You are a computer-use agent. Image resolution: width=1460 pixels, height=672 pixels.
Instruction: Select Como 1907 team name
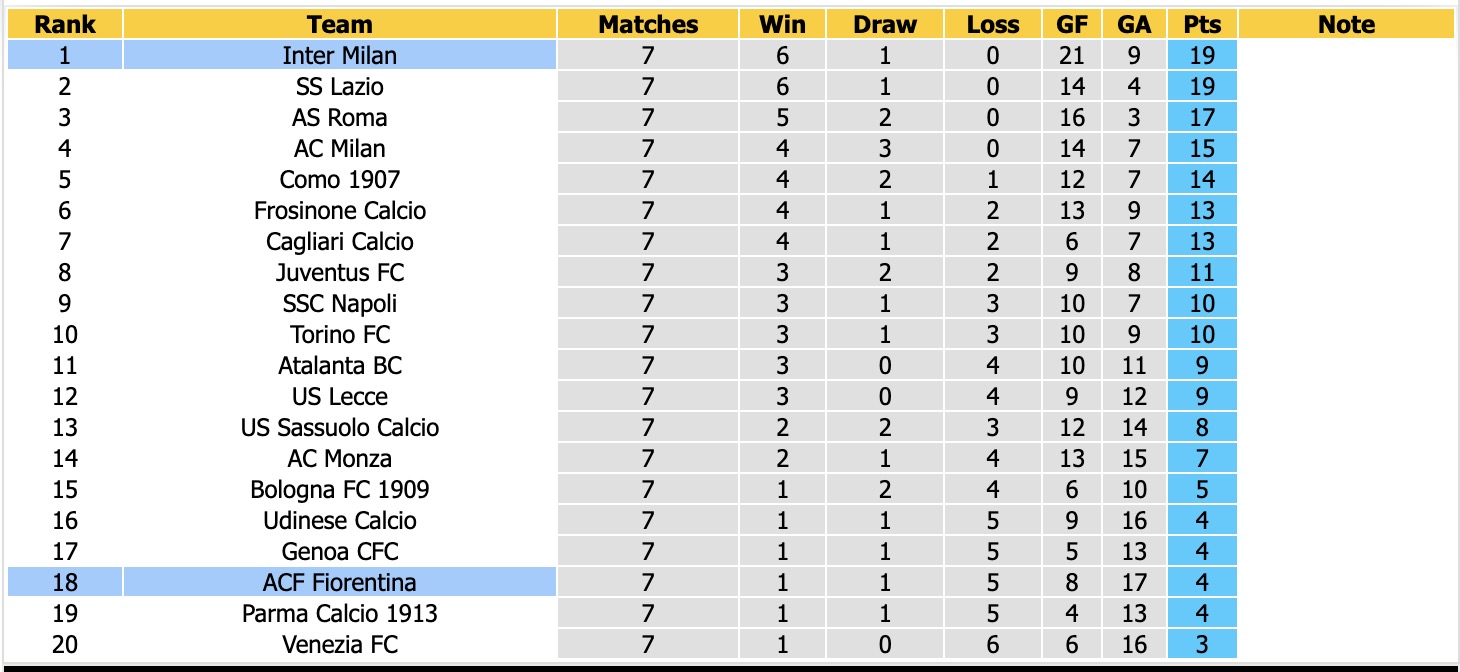[340, 179]
